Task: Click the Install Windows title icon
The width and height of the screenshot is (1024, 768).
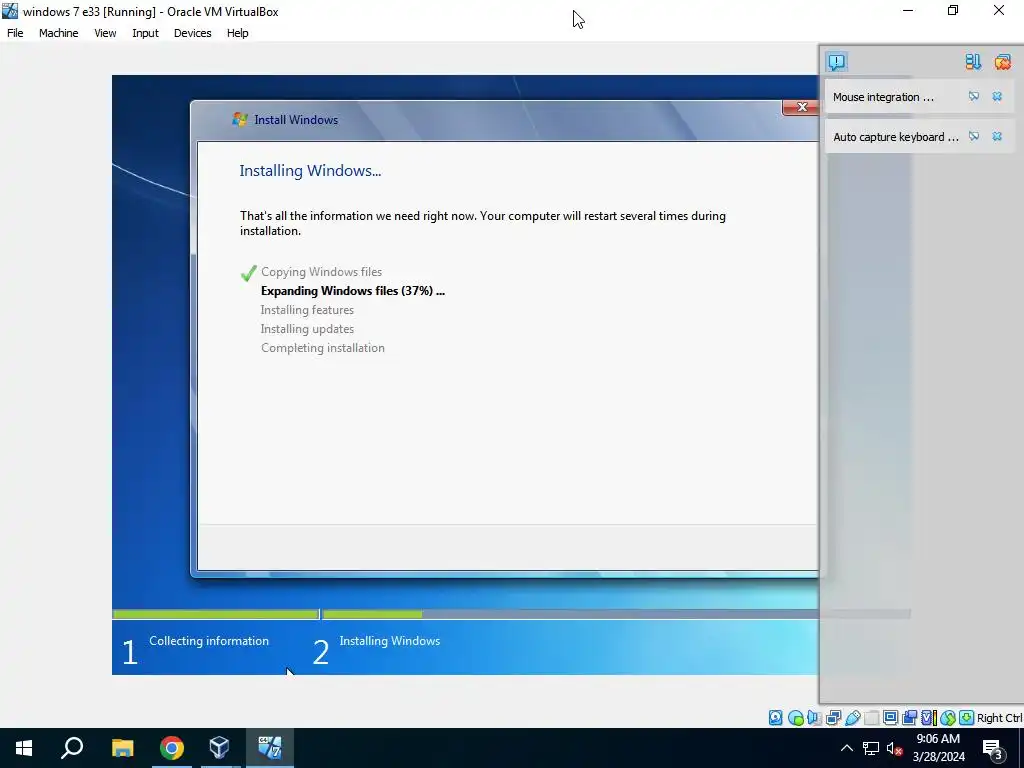Action: (240, 119)
